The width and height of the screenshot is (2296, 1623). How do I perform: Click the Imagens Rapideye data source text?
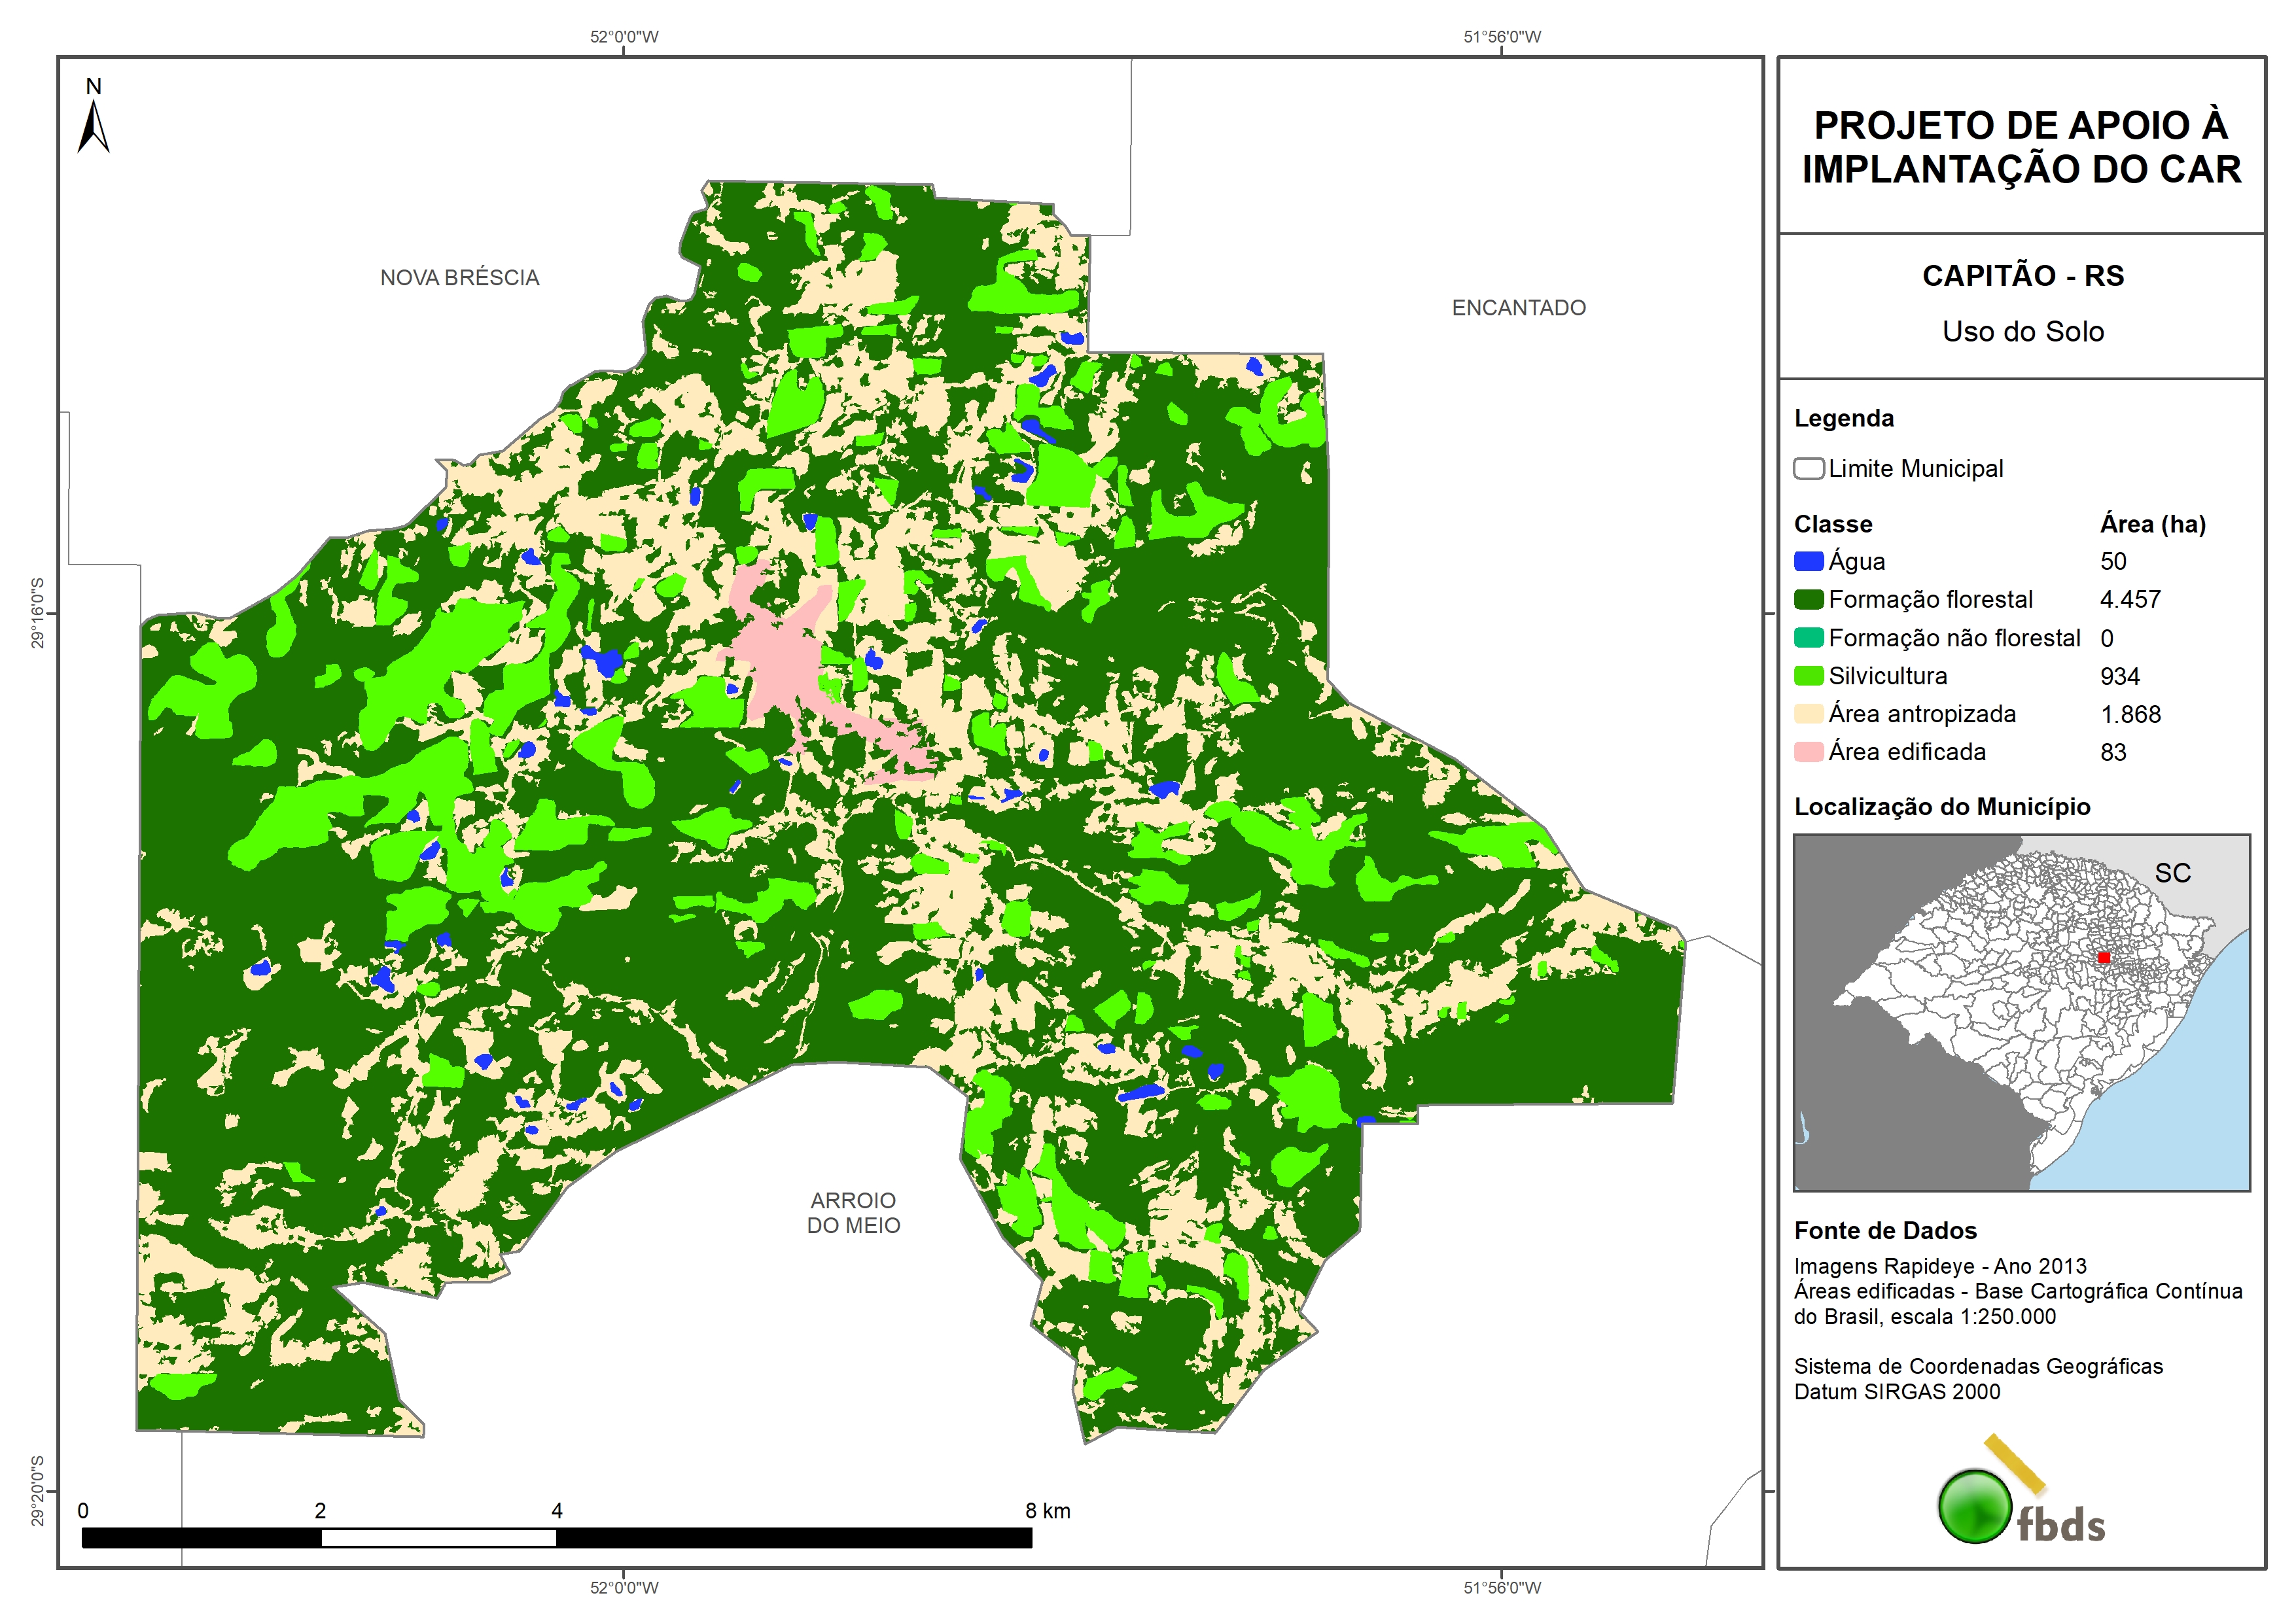pos(1939,1266)
